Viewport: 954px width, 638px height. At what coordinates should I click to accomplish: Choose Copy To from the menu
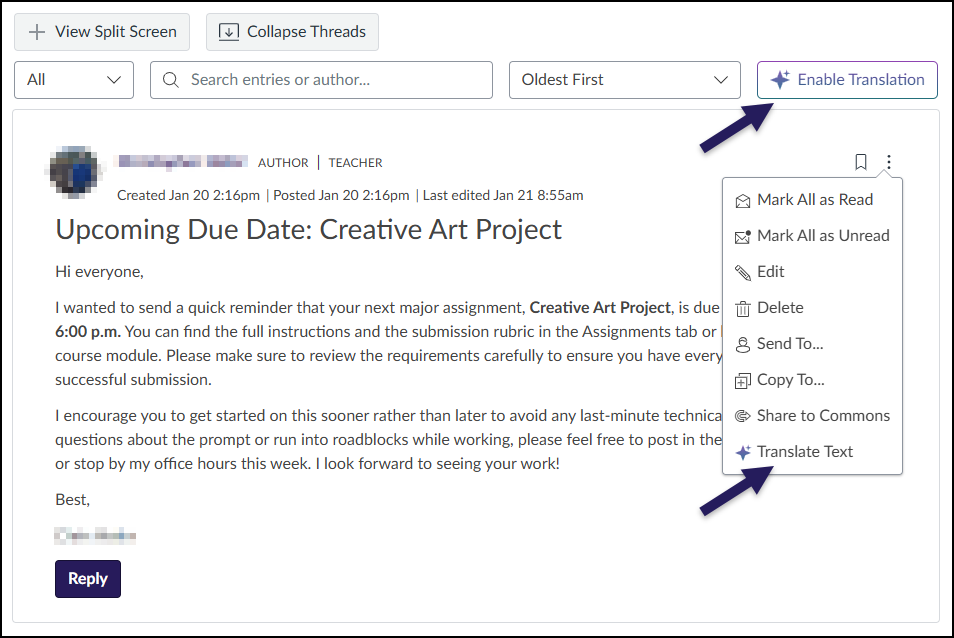coord(790,379)
